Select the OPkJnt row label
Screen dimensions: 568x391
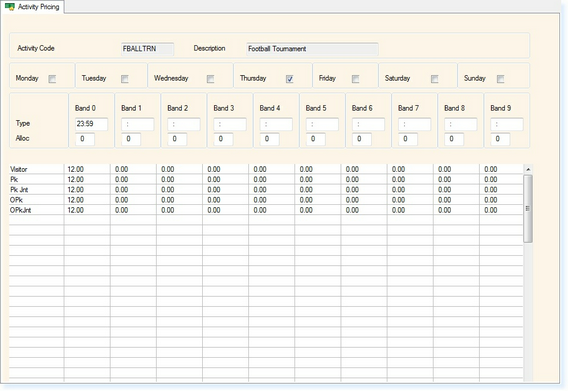[x=21, y=210]
